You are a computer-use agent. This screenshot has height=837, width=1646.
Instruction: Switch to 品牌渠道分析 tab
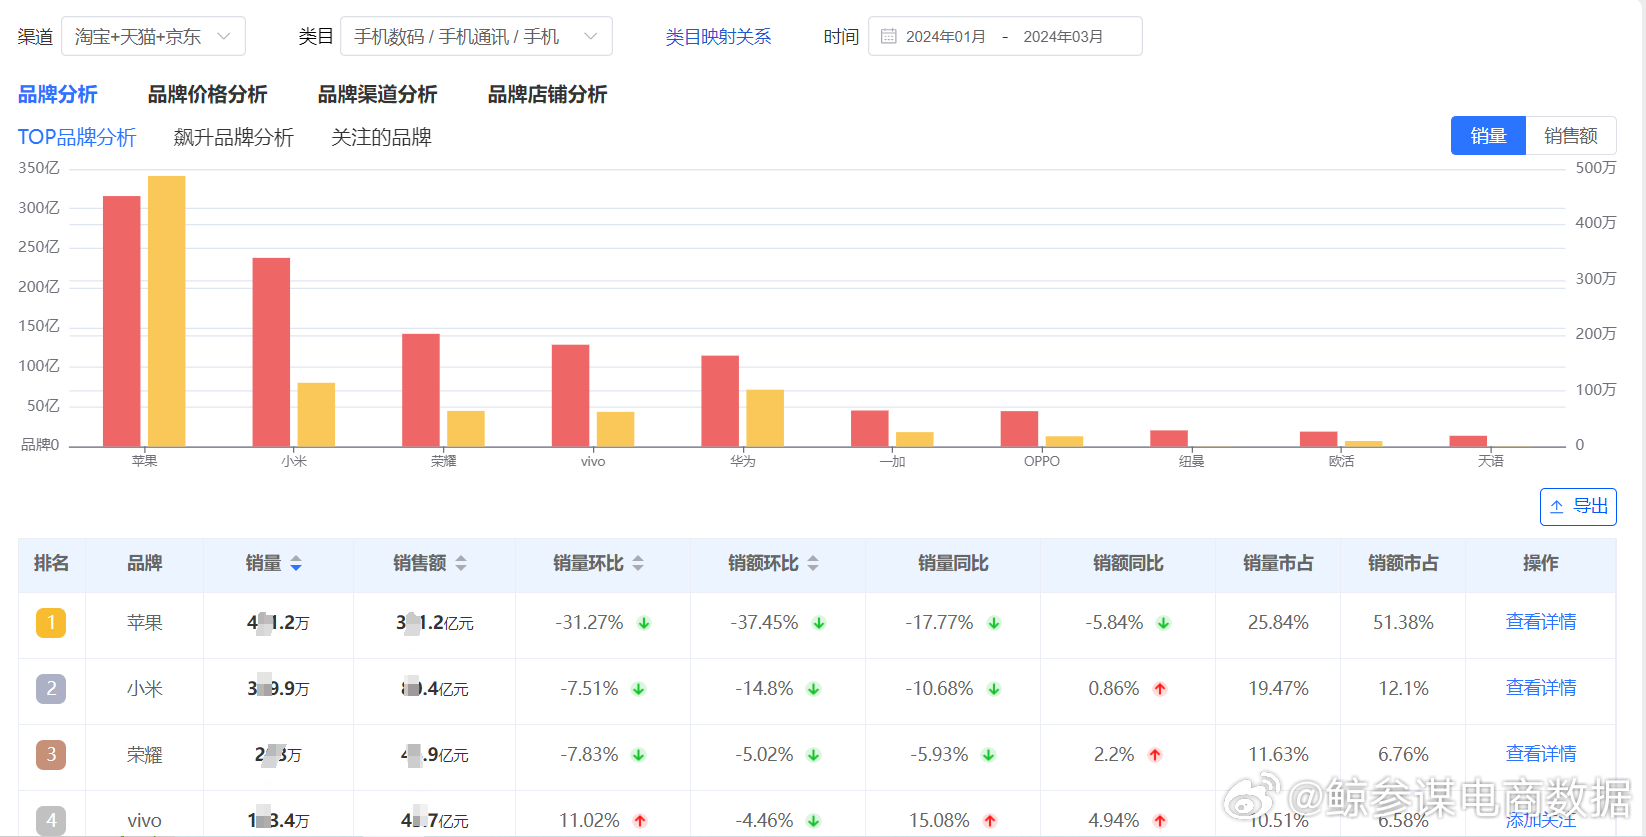378,94
